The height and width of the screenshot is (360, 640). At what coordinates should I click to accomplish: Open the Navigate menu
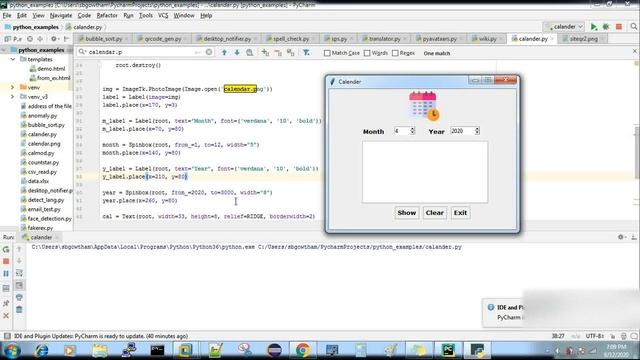pos(61,16)
